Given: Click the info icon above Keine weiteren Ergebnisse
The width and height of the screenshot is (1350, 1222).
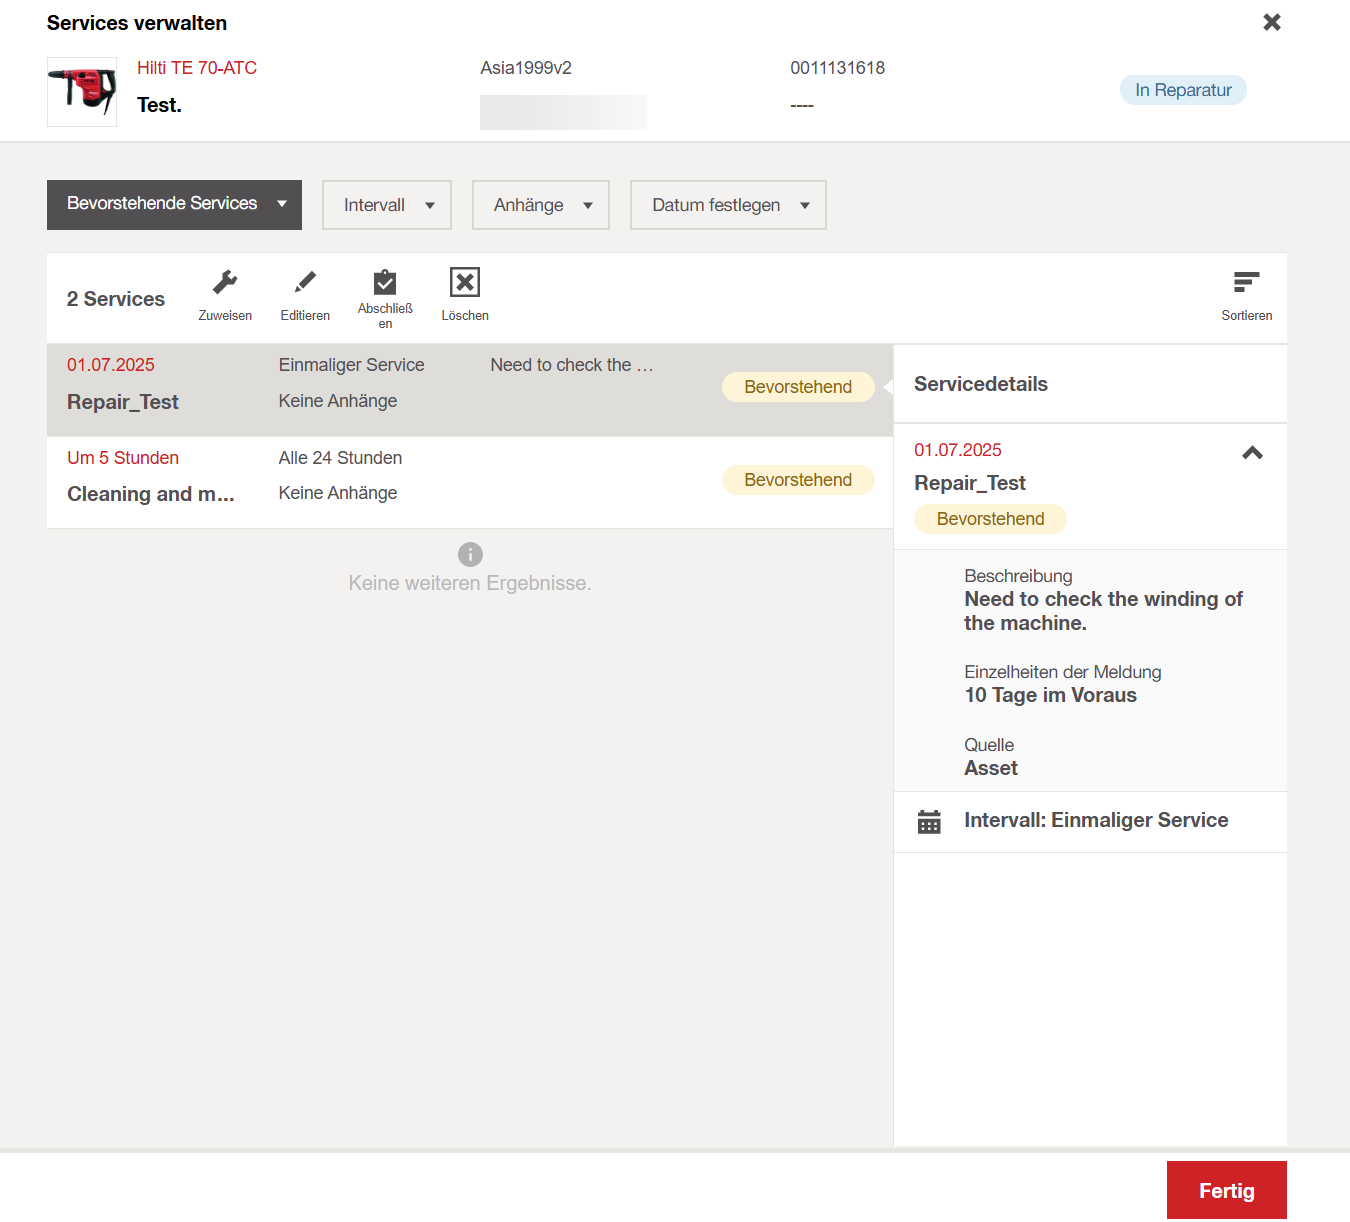Looking at the screenshot, I should [470, 554].
